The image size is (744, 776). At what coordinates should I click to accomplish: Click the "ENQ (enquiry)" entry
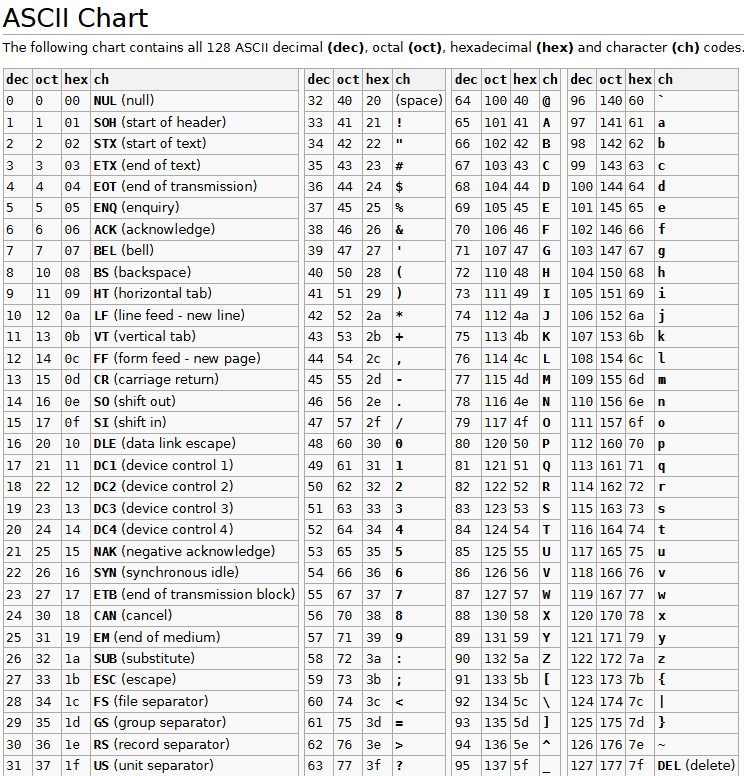(195, 208)
